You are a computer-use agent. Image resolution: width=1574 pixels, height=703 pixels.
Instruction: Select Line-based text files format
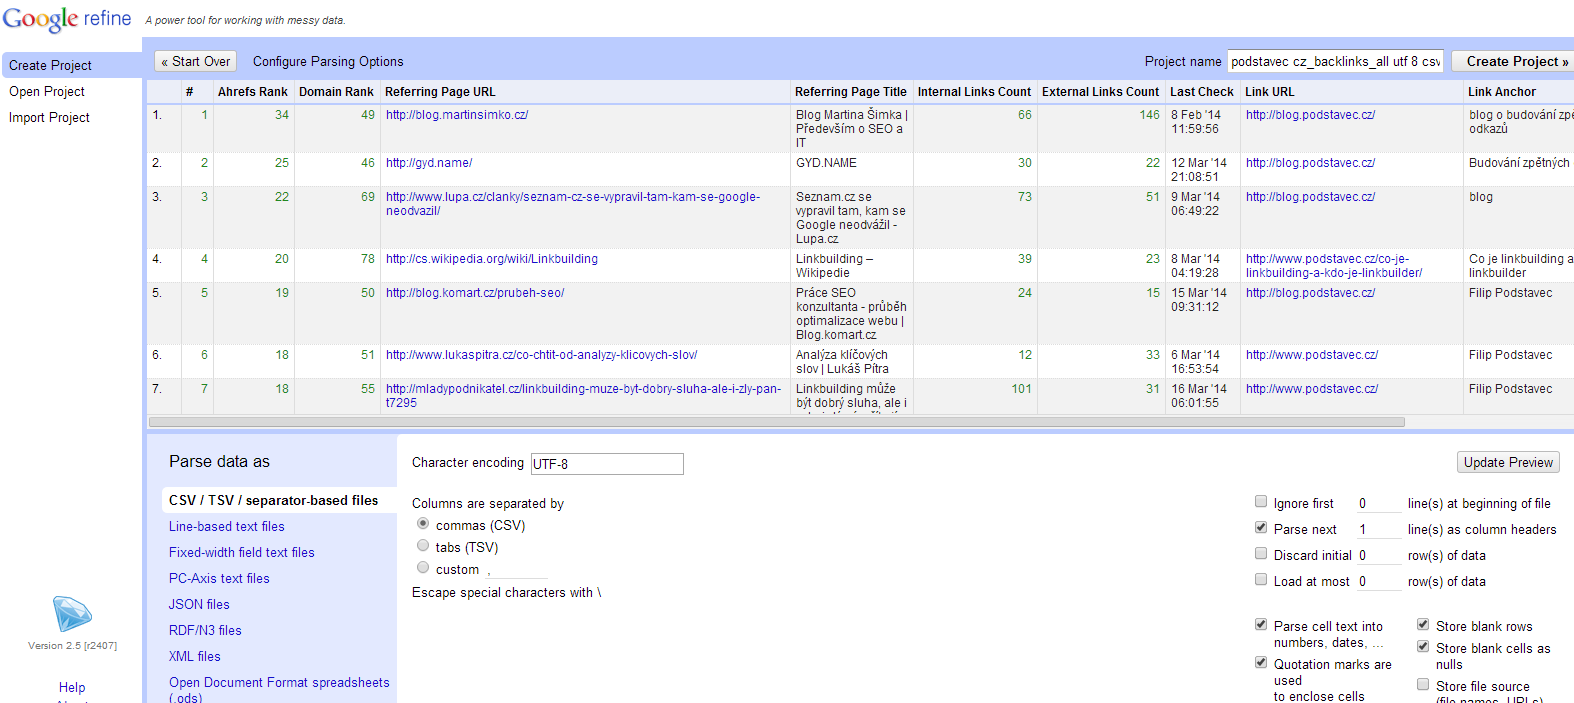pos(227,526)
